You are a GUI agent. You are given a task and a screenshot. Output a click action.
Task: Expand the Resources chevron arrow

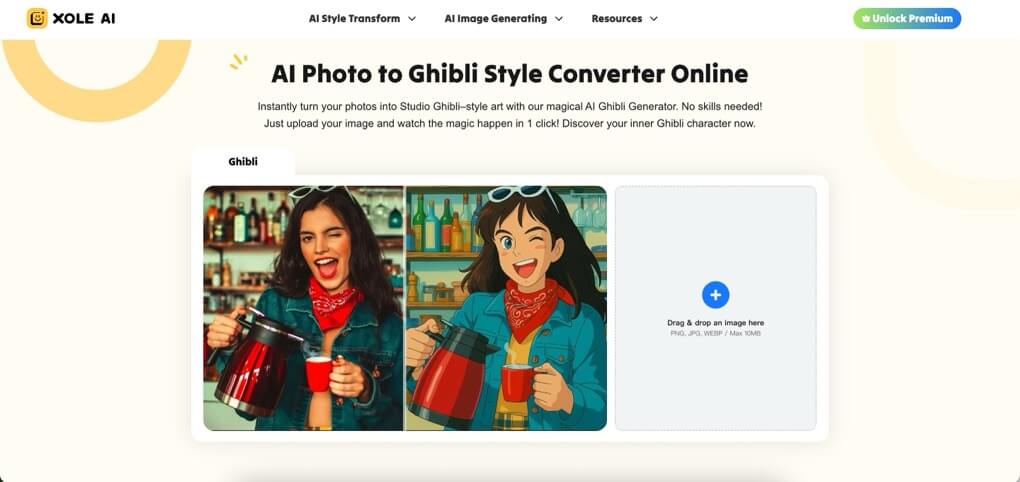pos(654,19)
